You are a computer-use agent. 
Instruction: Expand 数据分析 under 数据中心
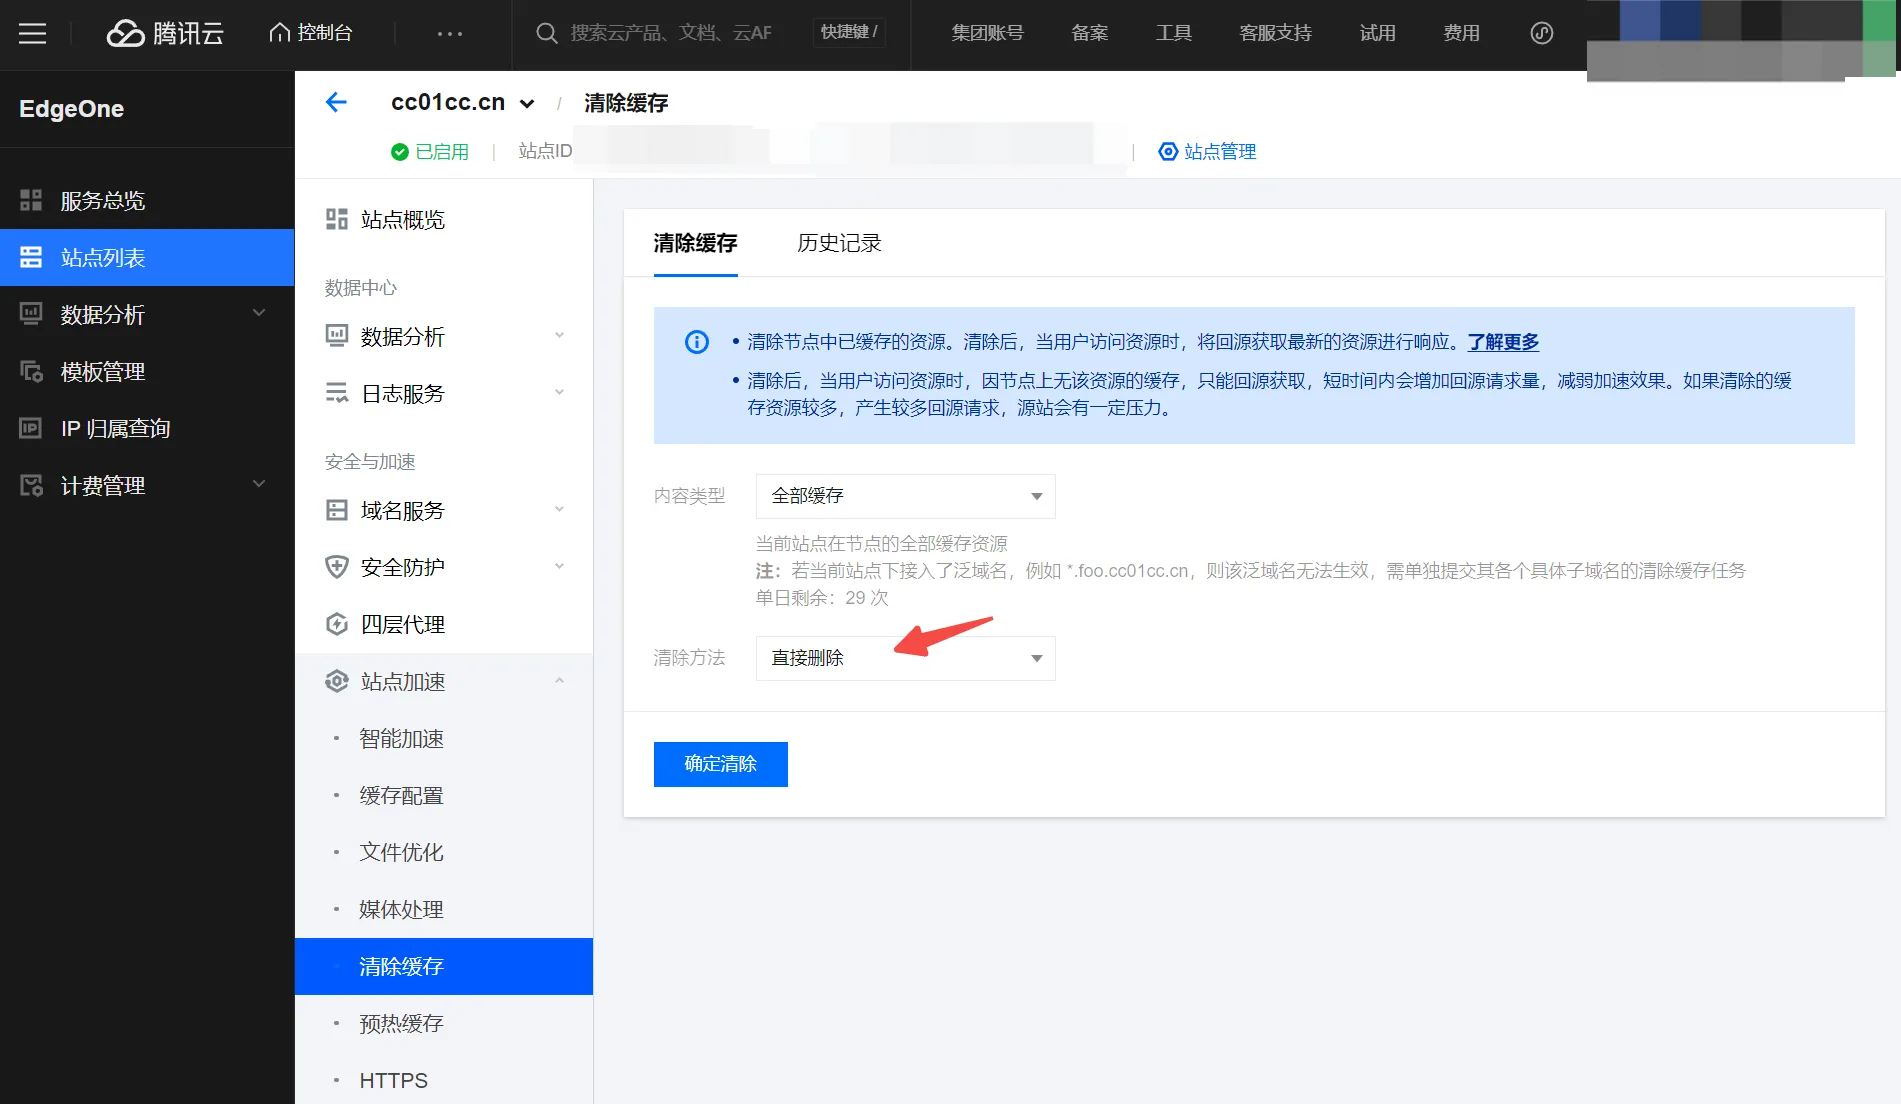point(444,336)
